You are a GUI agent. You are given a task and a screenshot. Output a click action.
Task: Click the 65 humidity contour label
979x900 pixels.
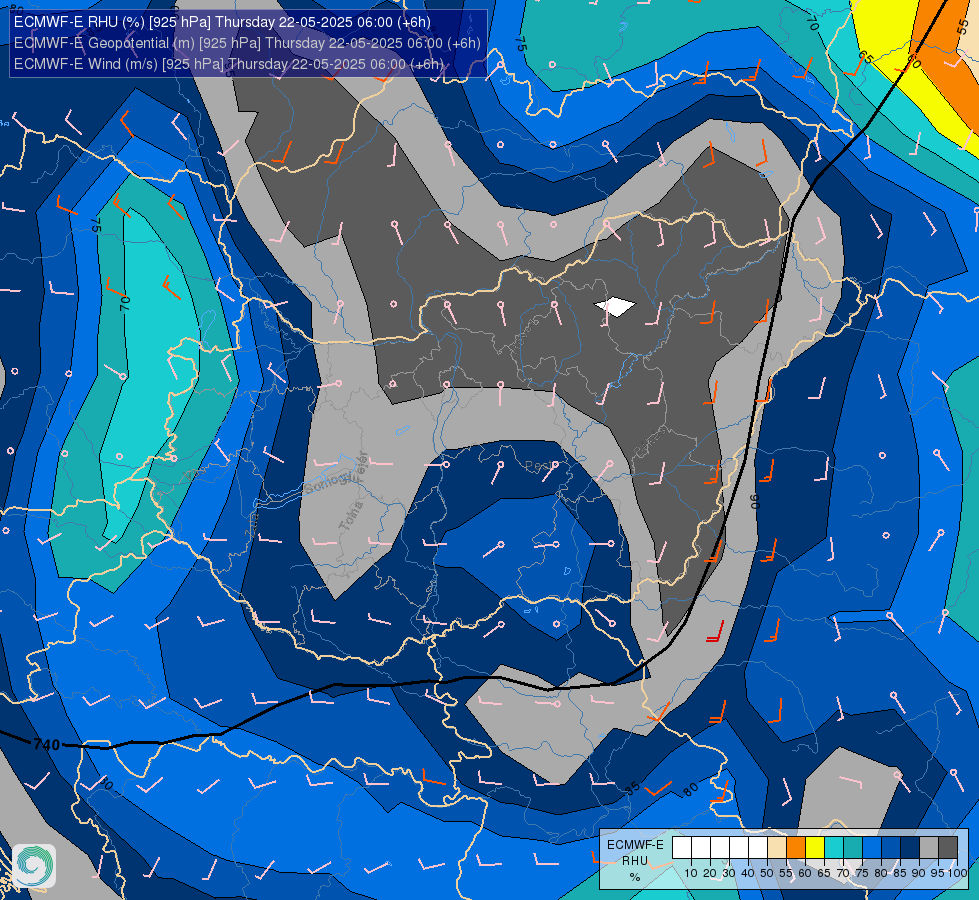click(865, 57)
